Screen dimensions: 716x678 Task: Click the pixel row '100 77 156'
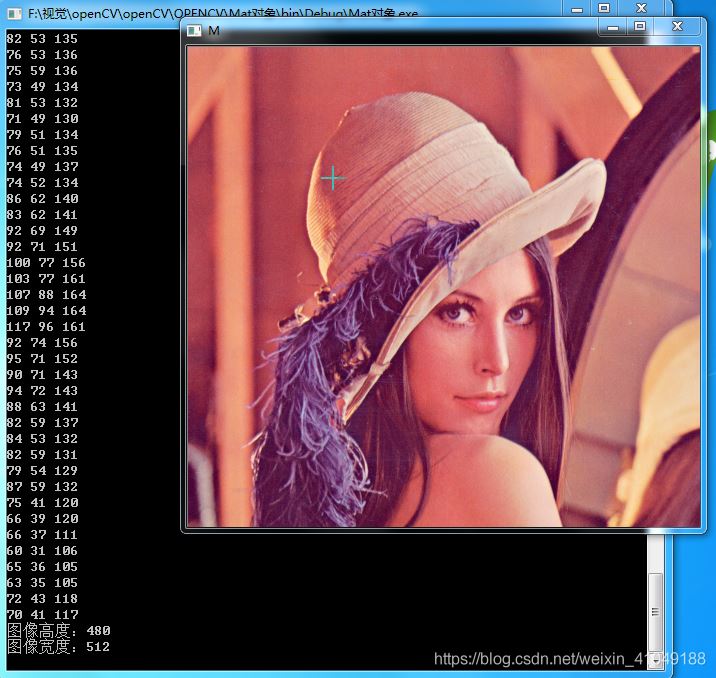tap(46, 263)
